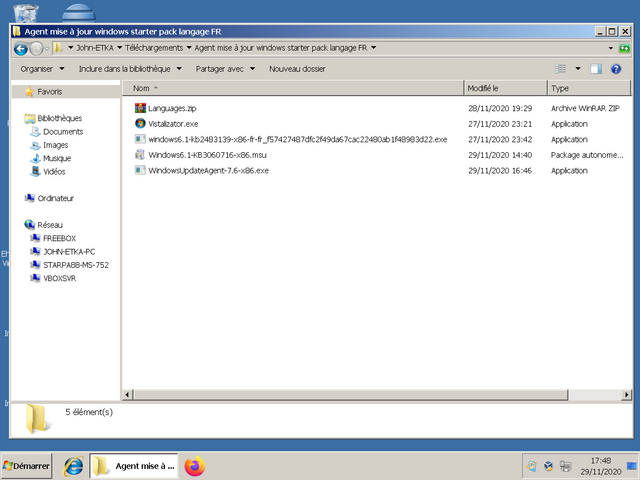
Task: Select windows6.1-kb2483139-x86-fr-fr file name
Action: pos(298,140)
